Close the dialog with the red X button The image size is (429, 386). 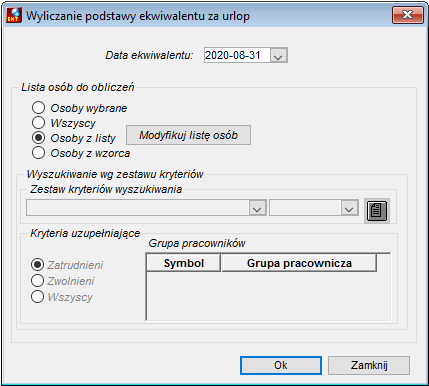click(408, 15)
